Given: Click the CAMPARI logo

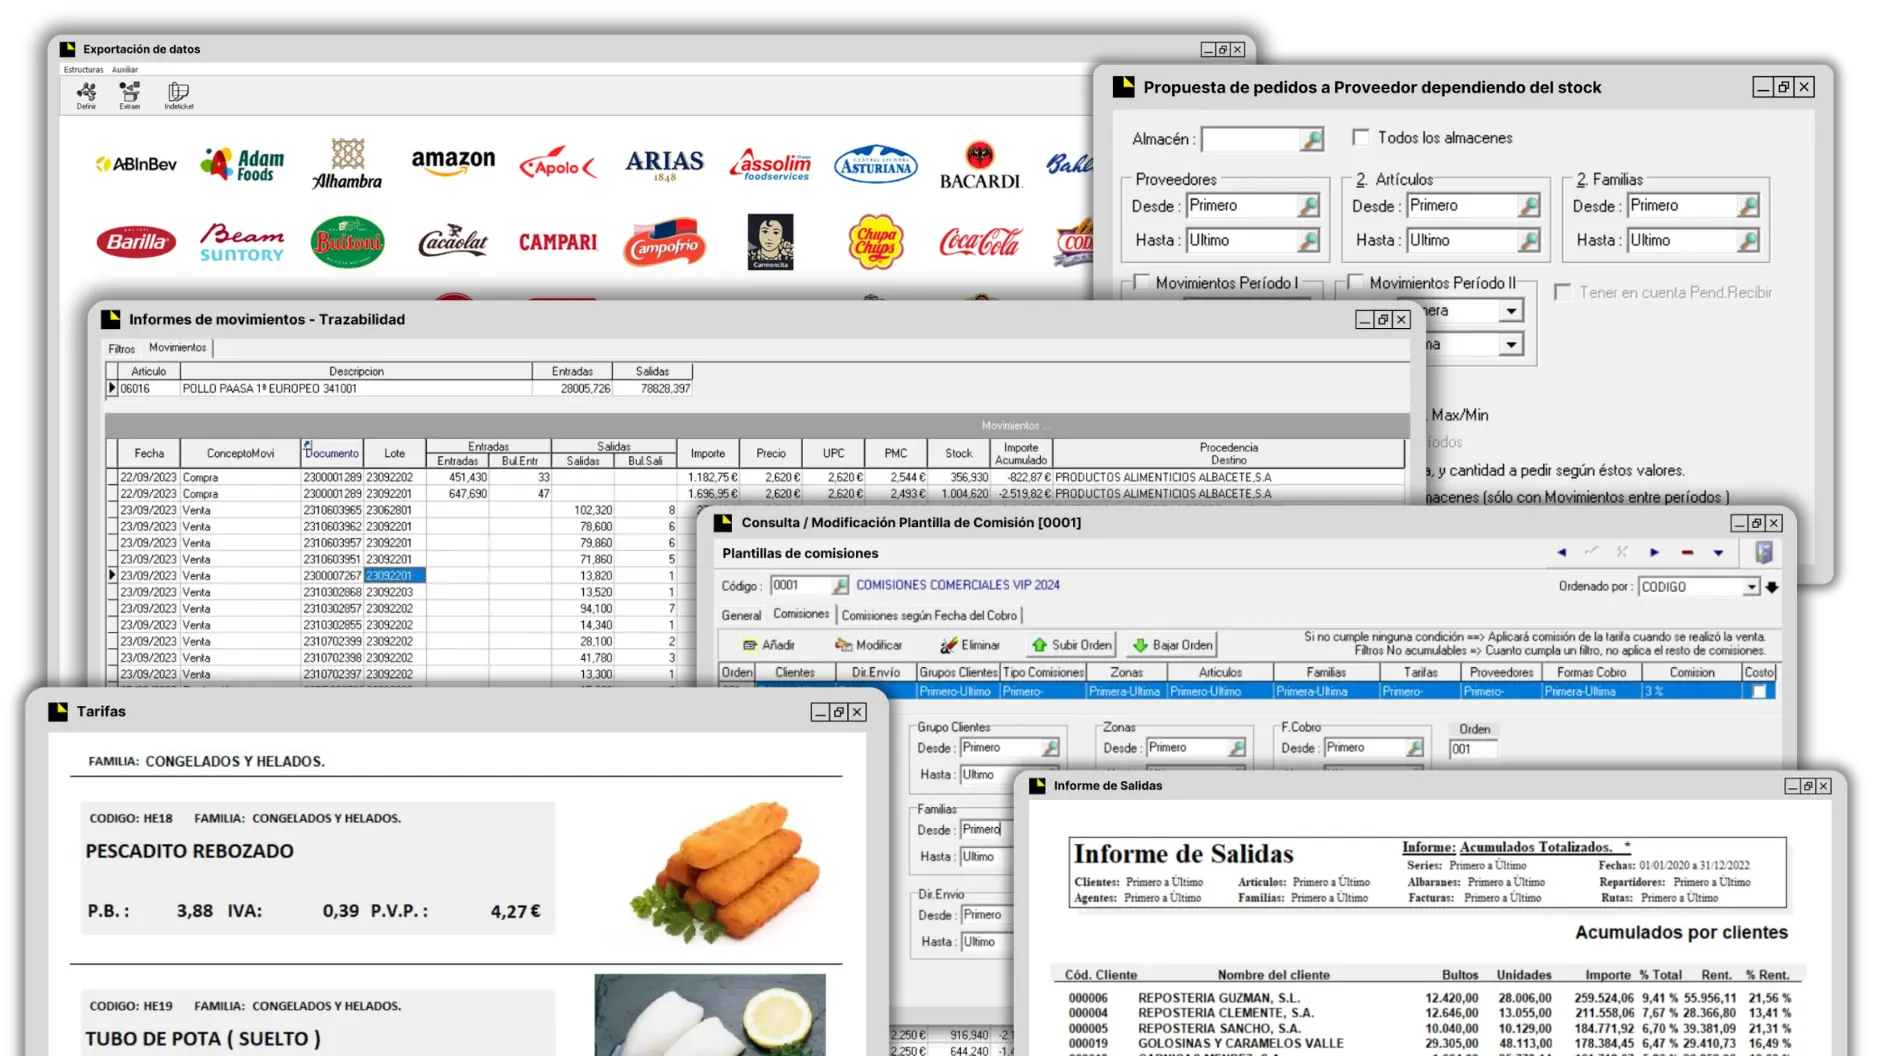Looking at the screenshot, I should pyautogui.click(x=557, y=242).
